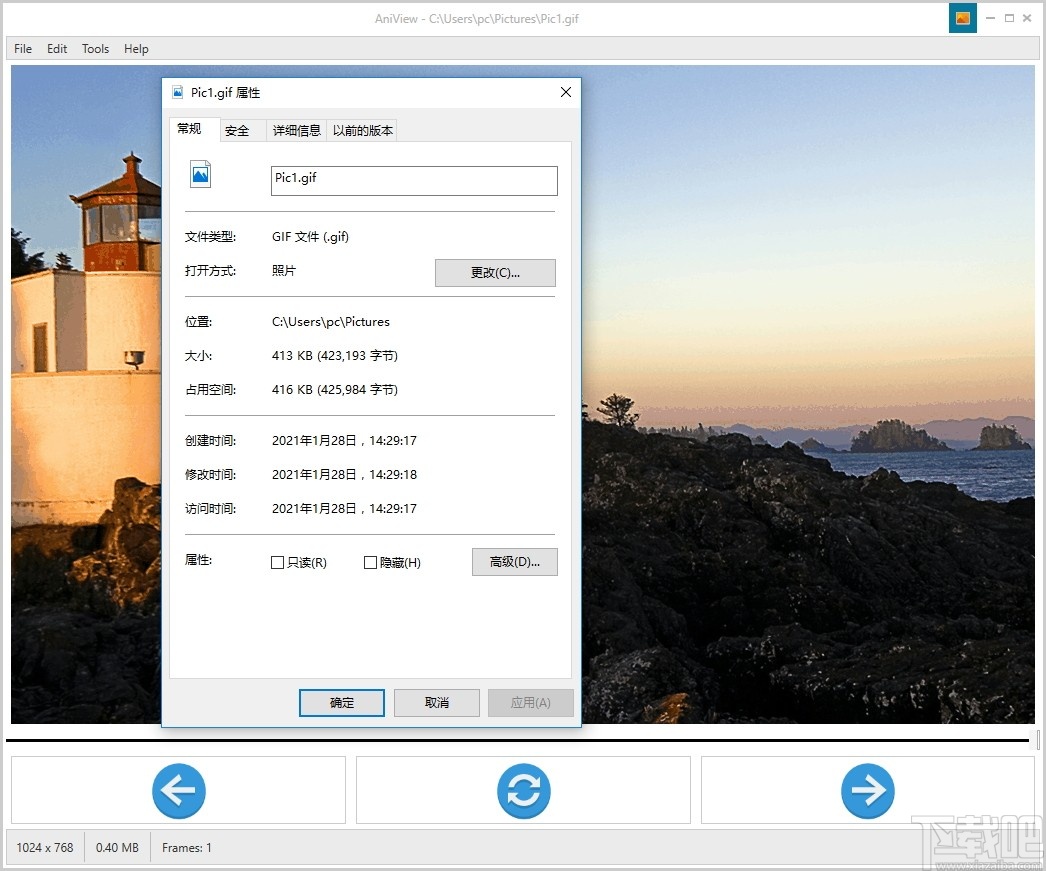The height and width of the screenshot is (871, 1046).
Task: Close the AniView window
Action: pyautogui.click(x=1027, y=19)
